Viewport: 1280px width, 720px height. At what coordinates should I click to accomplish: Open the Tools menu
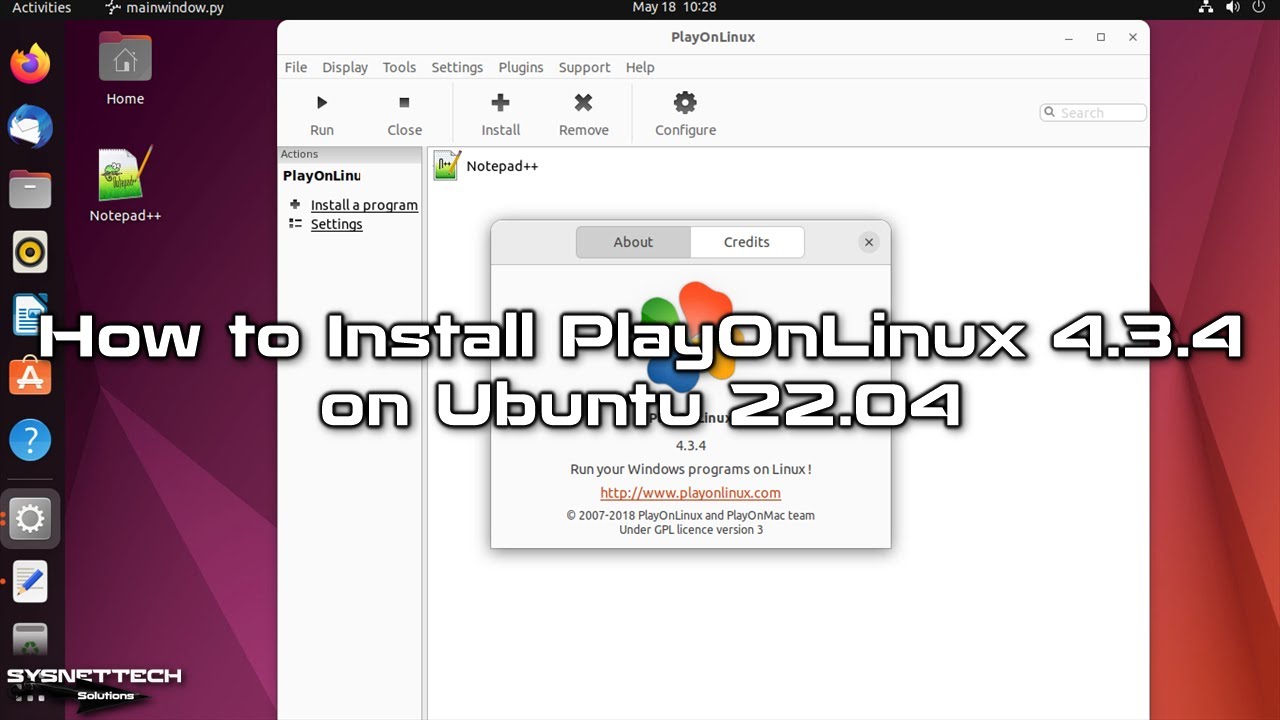399,67
